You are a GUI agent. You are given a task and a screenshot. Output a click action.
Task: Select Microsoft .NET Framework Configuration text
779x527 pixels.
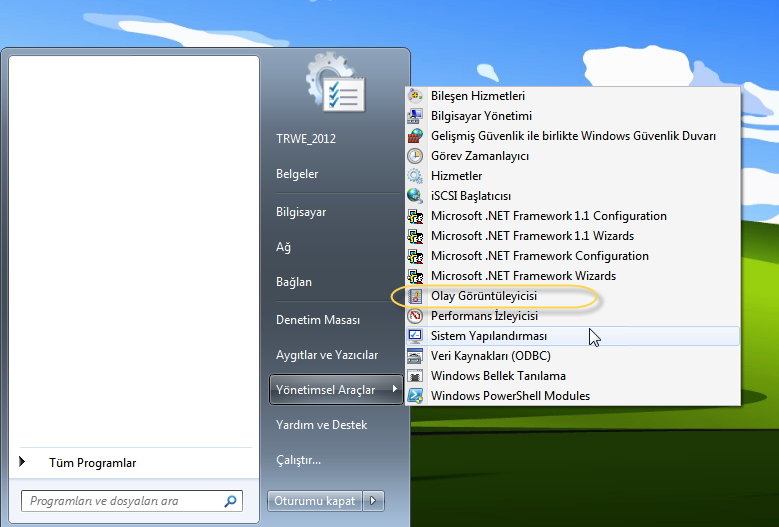[x=540, y=256]
